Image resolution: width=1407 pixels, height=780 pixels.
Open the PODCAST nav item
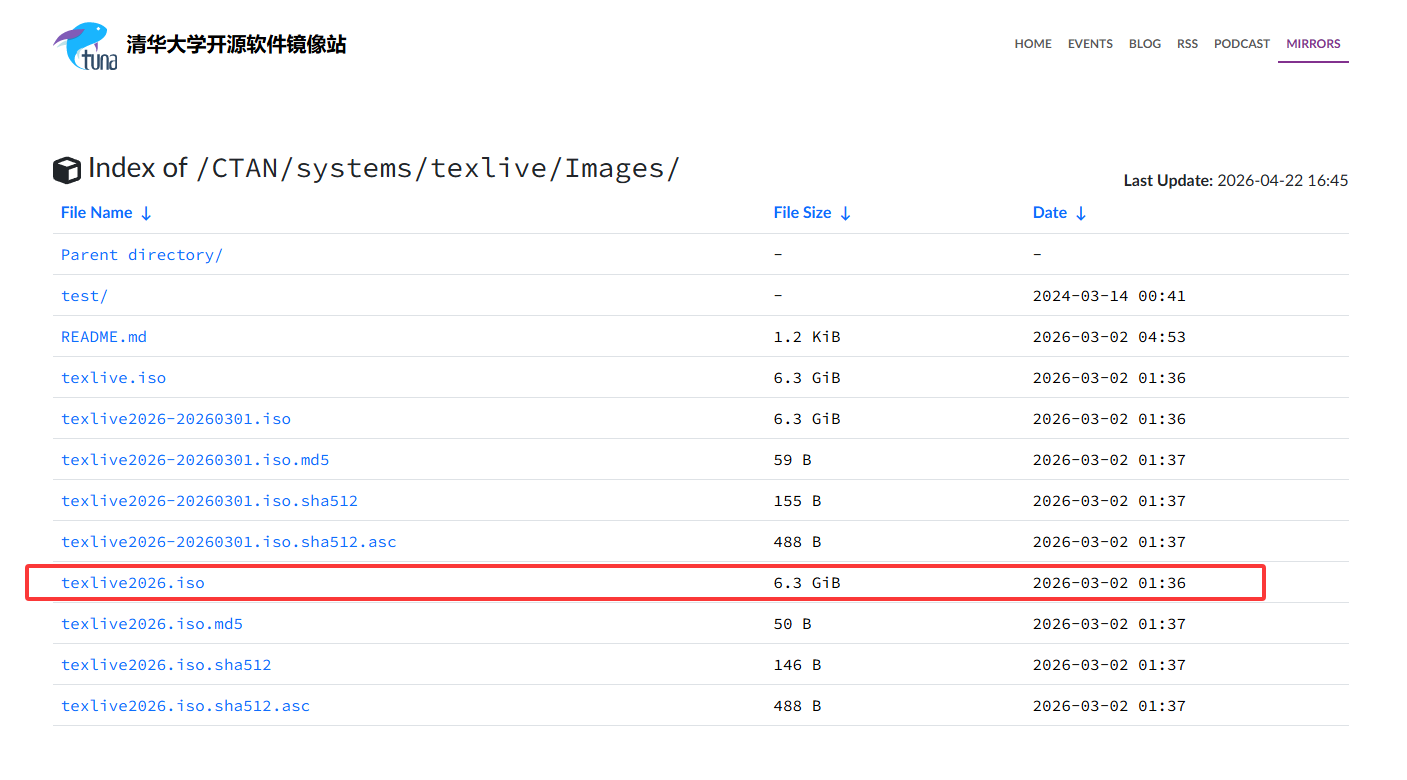click(1242, 44)
